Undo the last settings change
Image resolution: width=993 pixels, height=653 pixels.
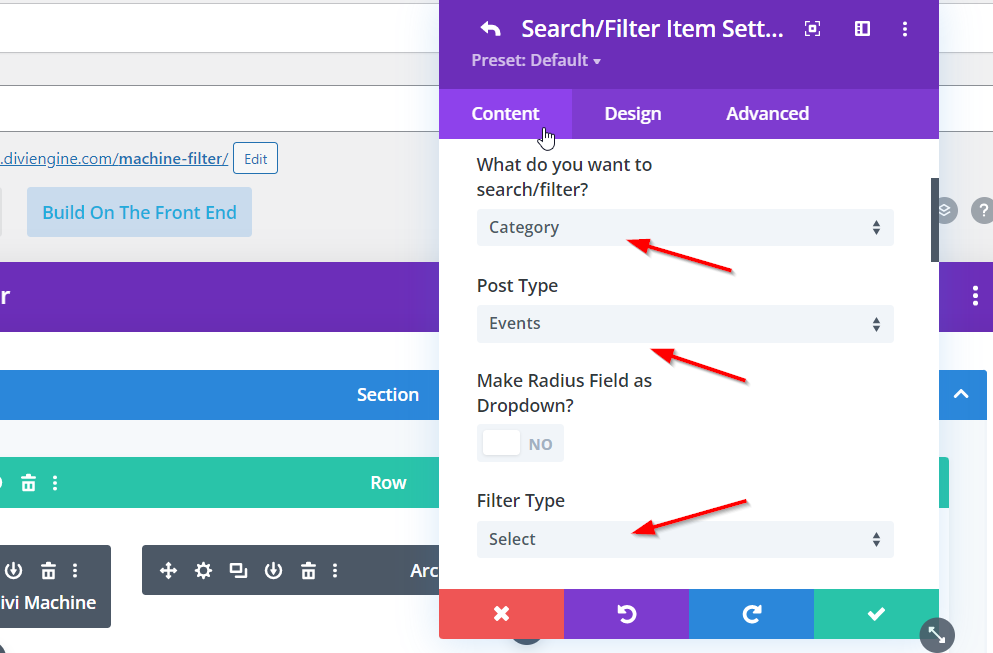[626, 614]
